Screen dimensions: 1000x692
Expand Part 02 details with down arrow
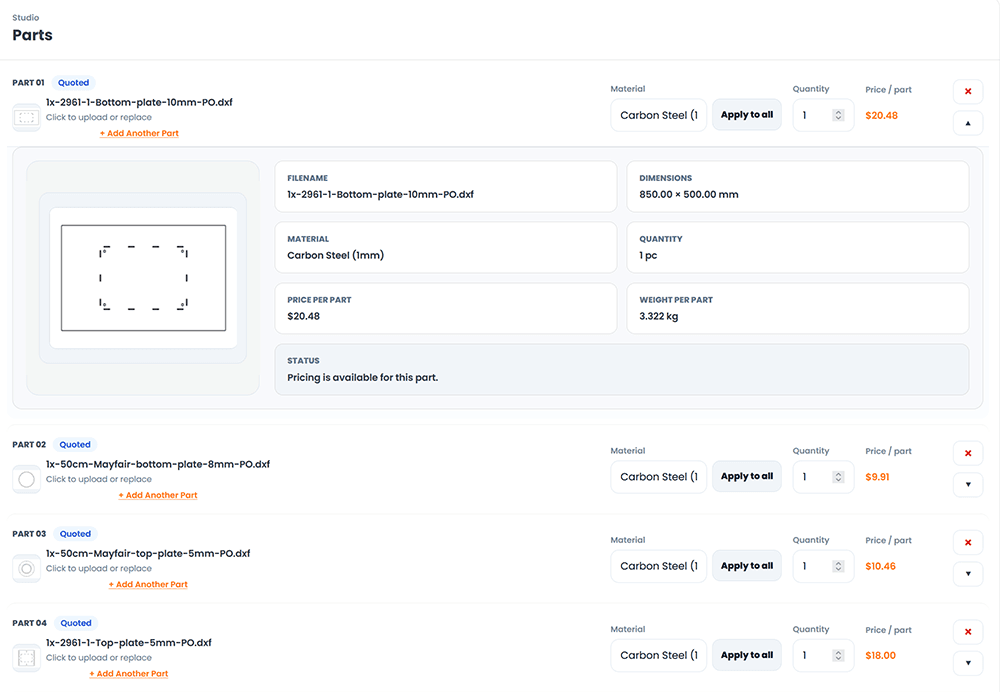click(x=967, y=485)
